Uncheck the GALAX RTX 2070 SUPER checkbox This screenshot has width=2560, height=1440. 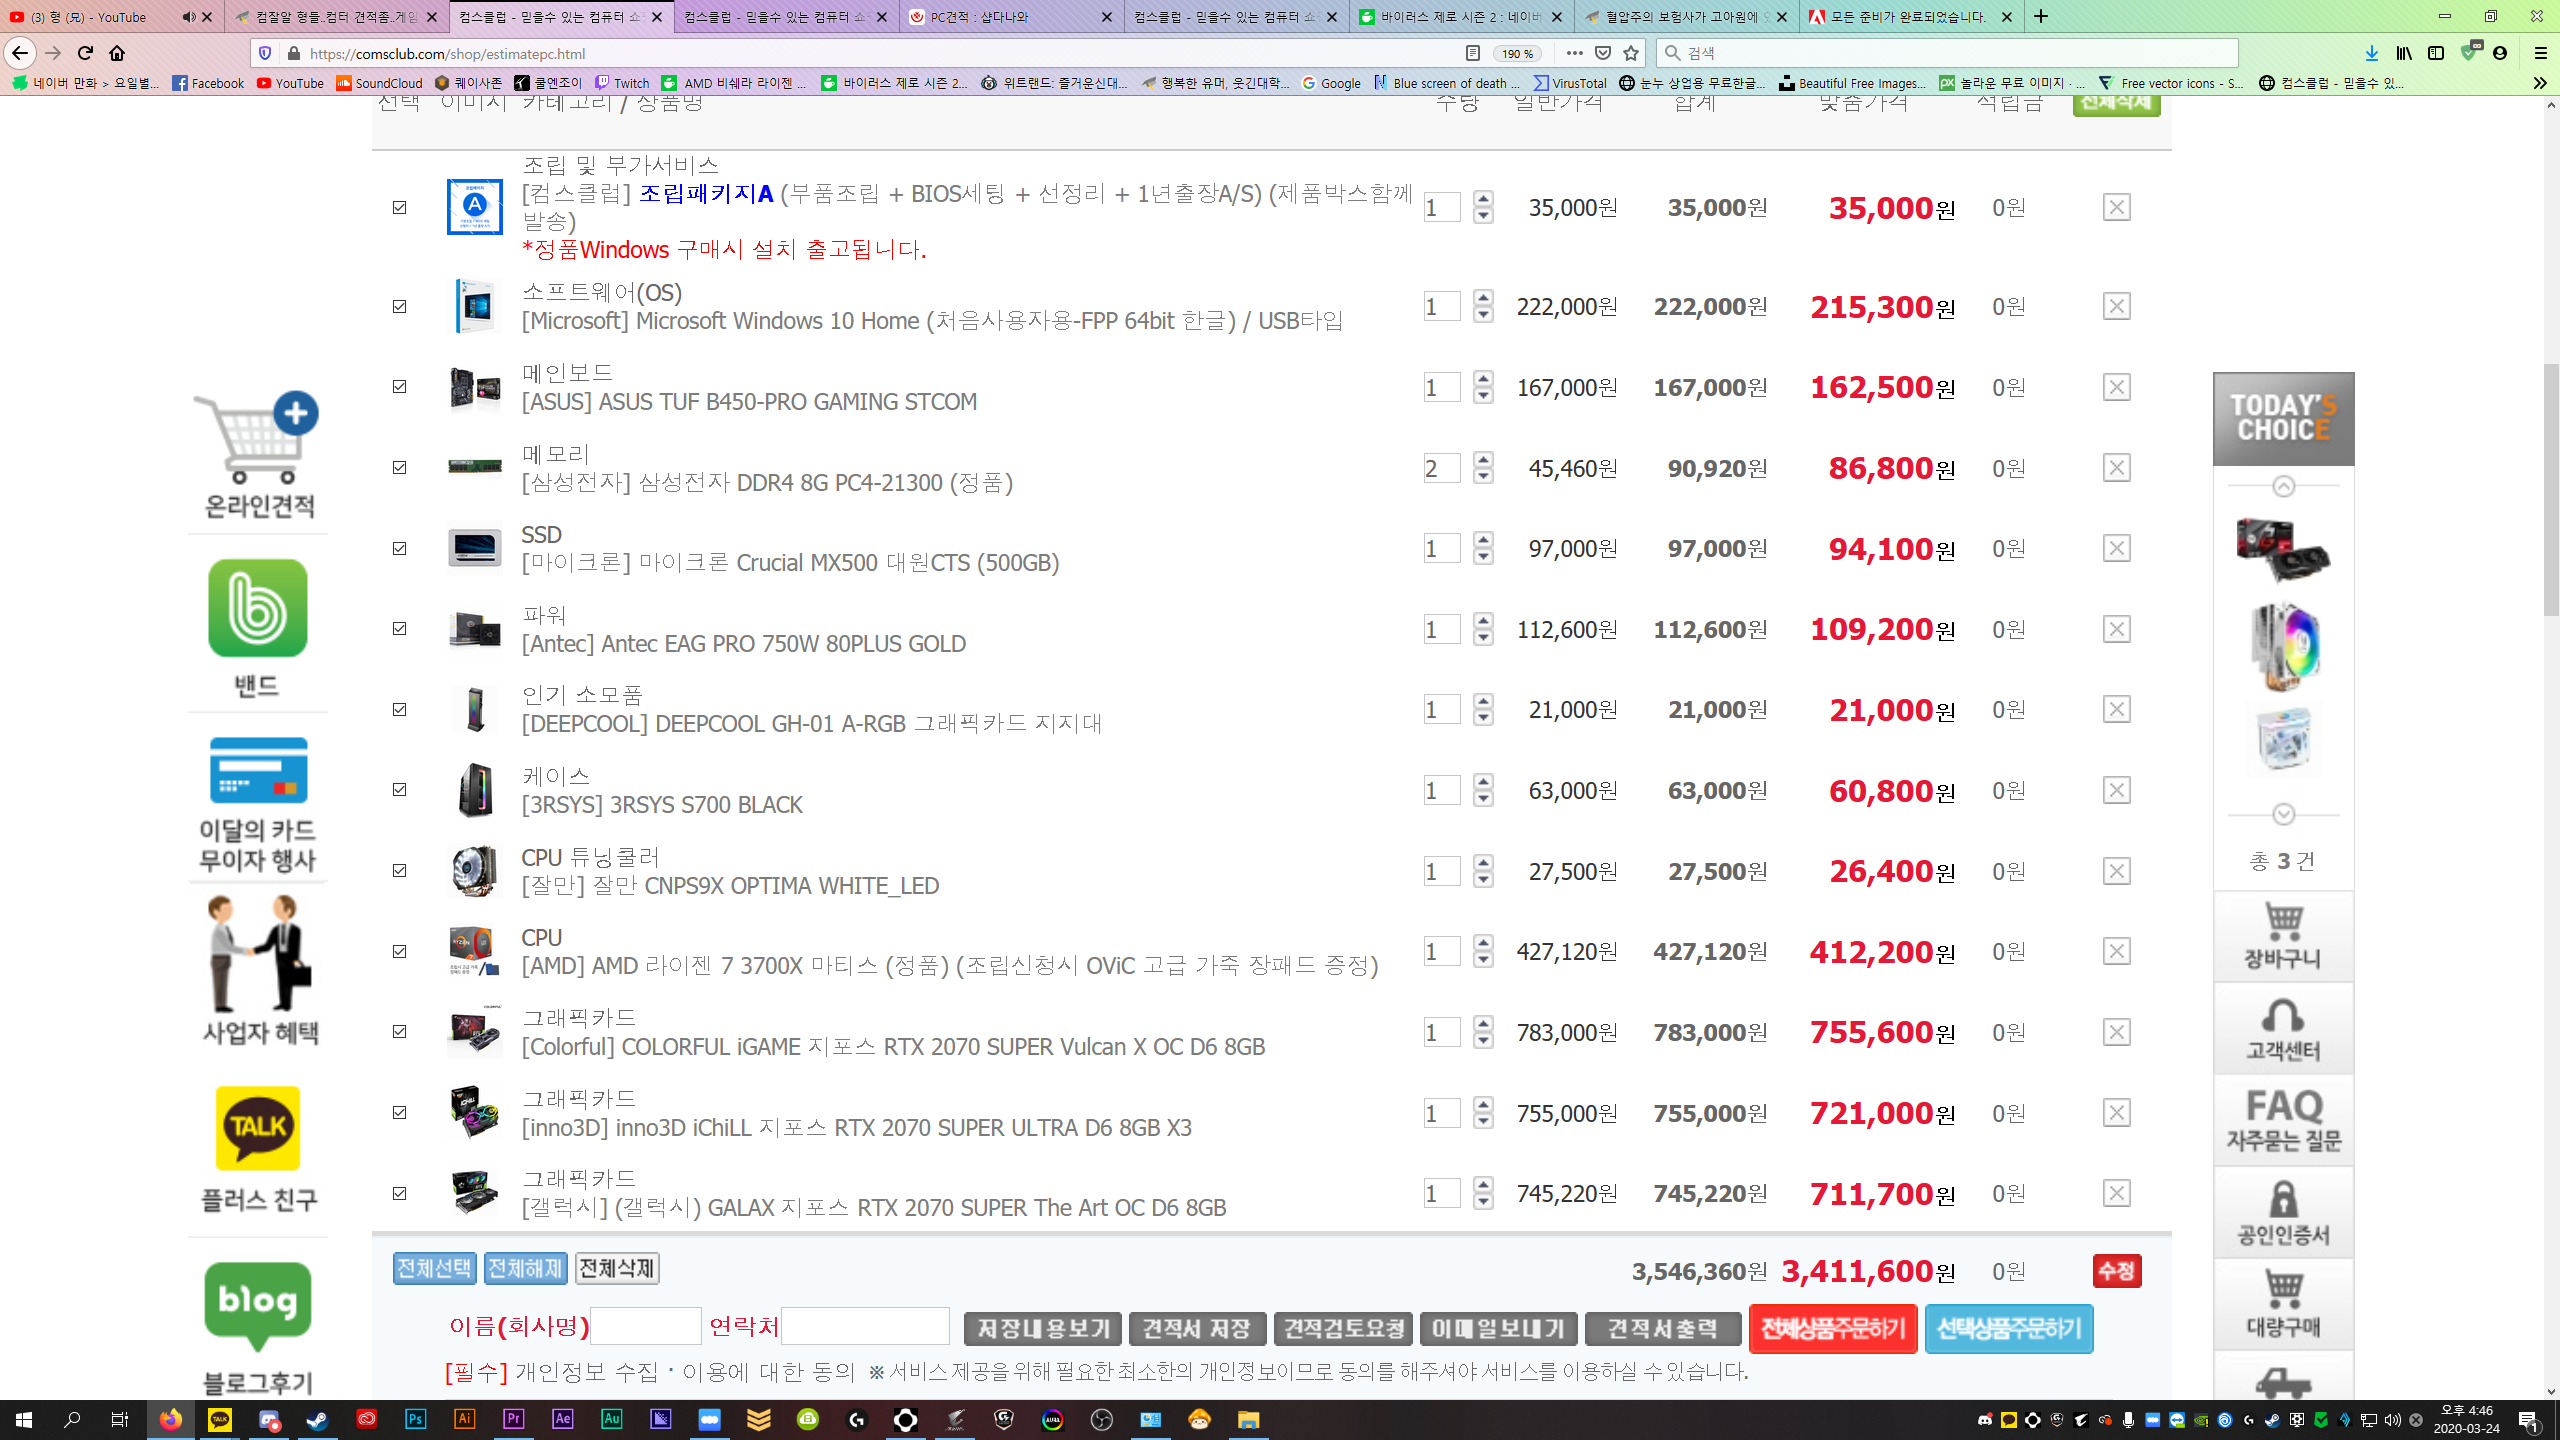[400, 1193]
